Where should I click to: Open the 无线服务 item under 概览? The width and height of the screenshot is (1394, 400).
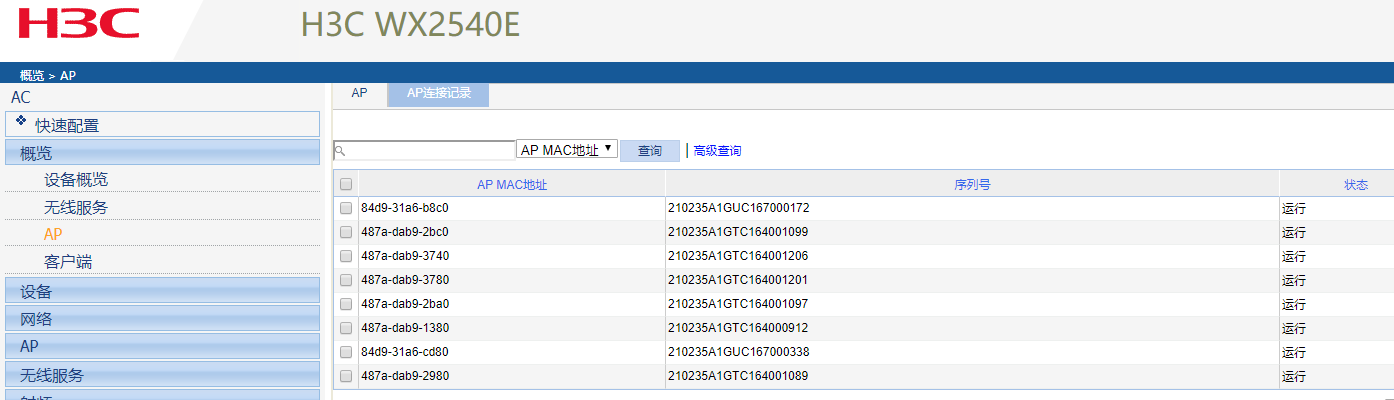[x=76, y=208]
